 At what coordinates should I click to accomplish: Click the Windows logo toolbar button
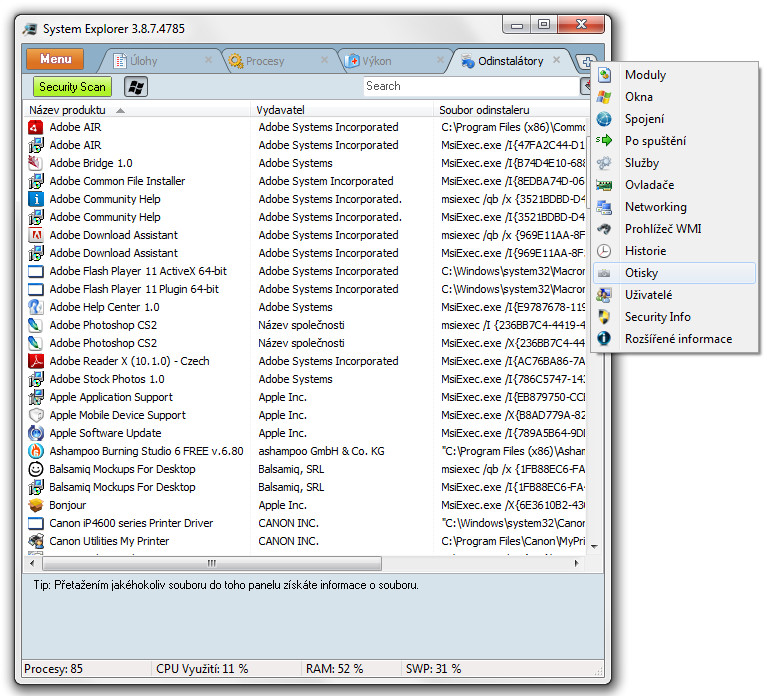(x=136, y=87)
